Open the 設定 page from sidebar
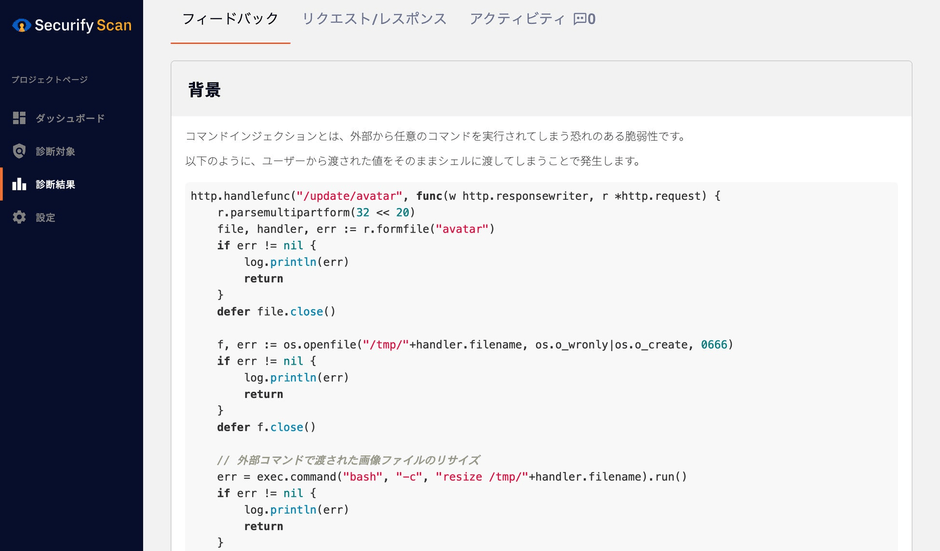This screenshot has width=940, height=551. click(45, 217)
